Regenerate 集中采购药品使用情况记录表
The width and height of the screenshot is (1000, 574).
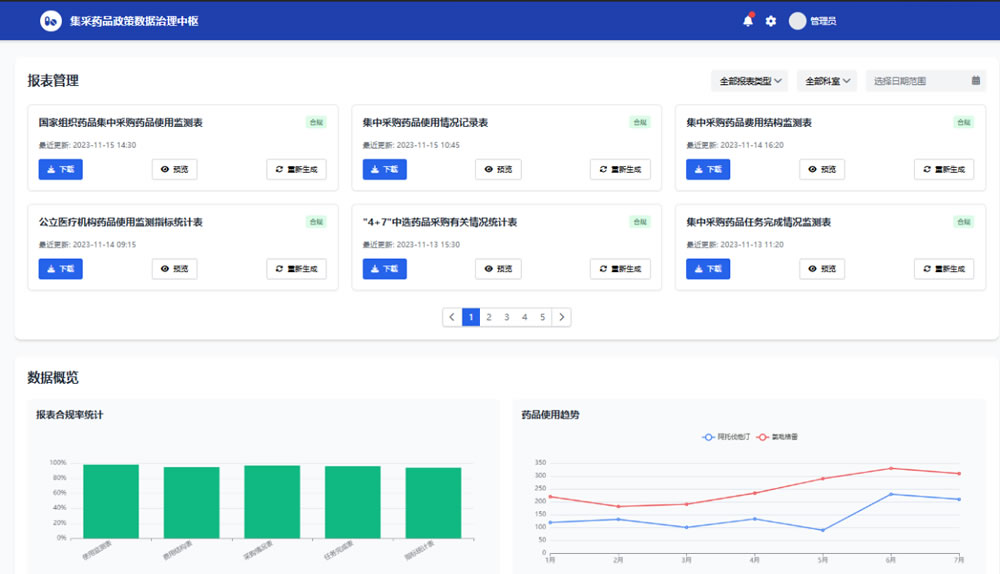[x=620, y=169]
